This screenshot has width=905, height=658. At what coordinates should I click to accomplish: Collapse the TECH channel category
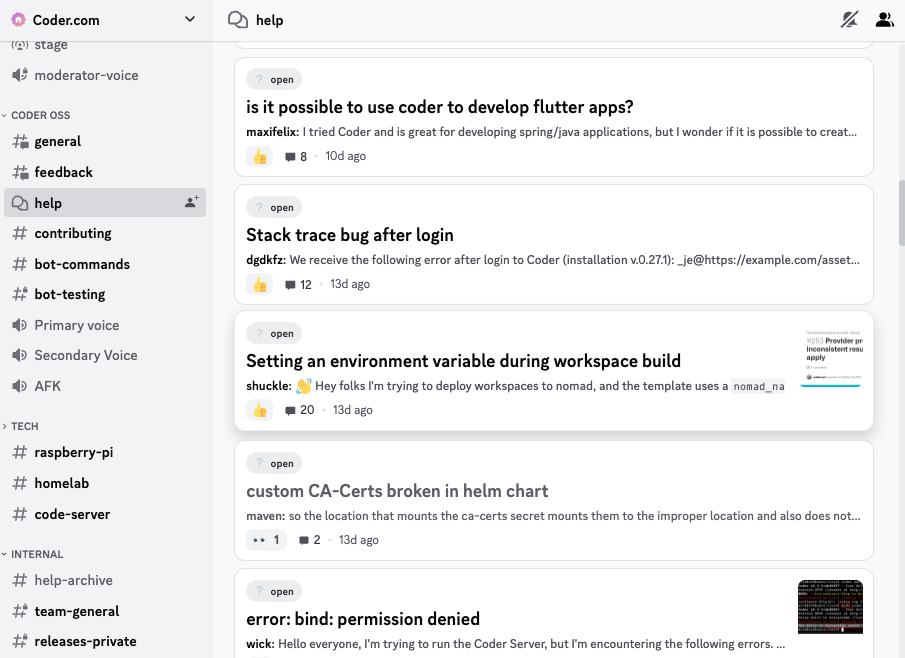tap(24, 426)
